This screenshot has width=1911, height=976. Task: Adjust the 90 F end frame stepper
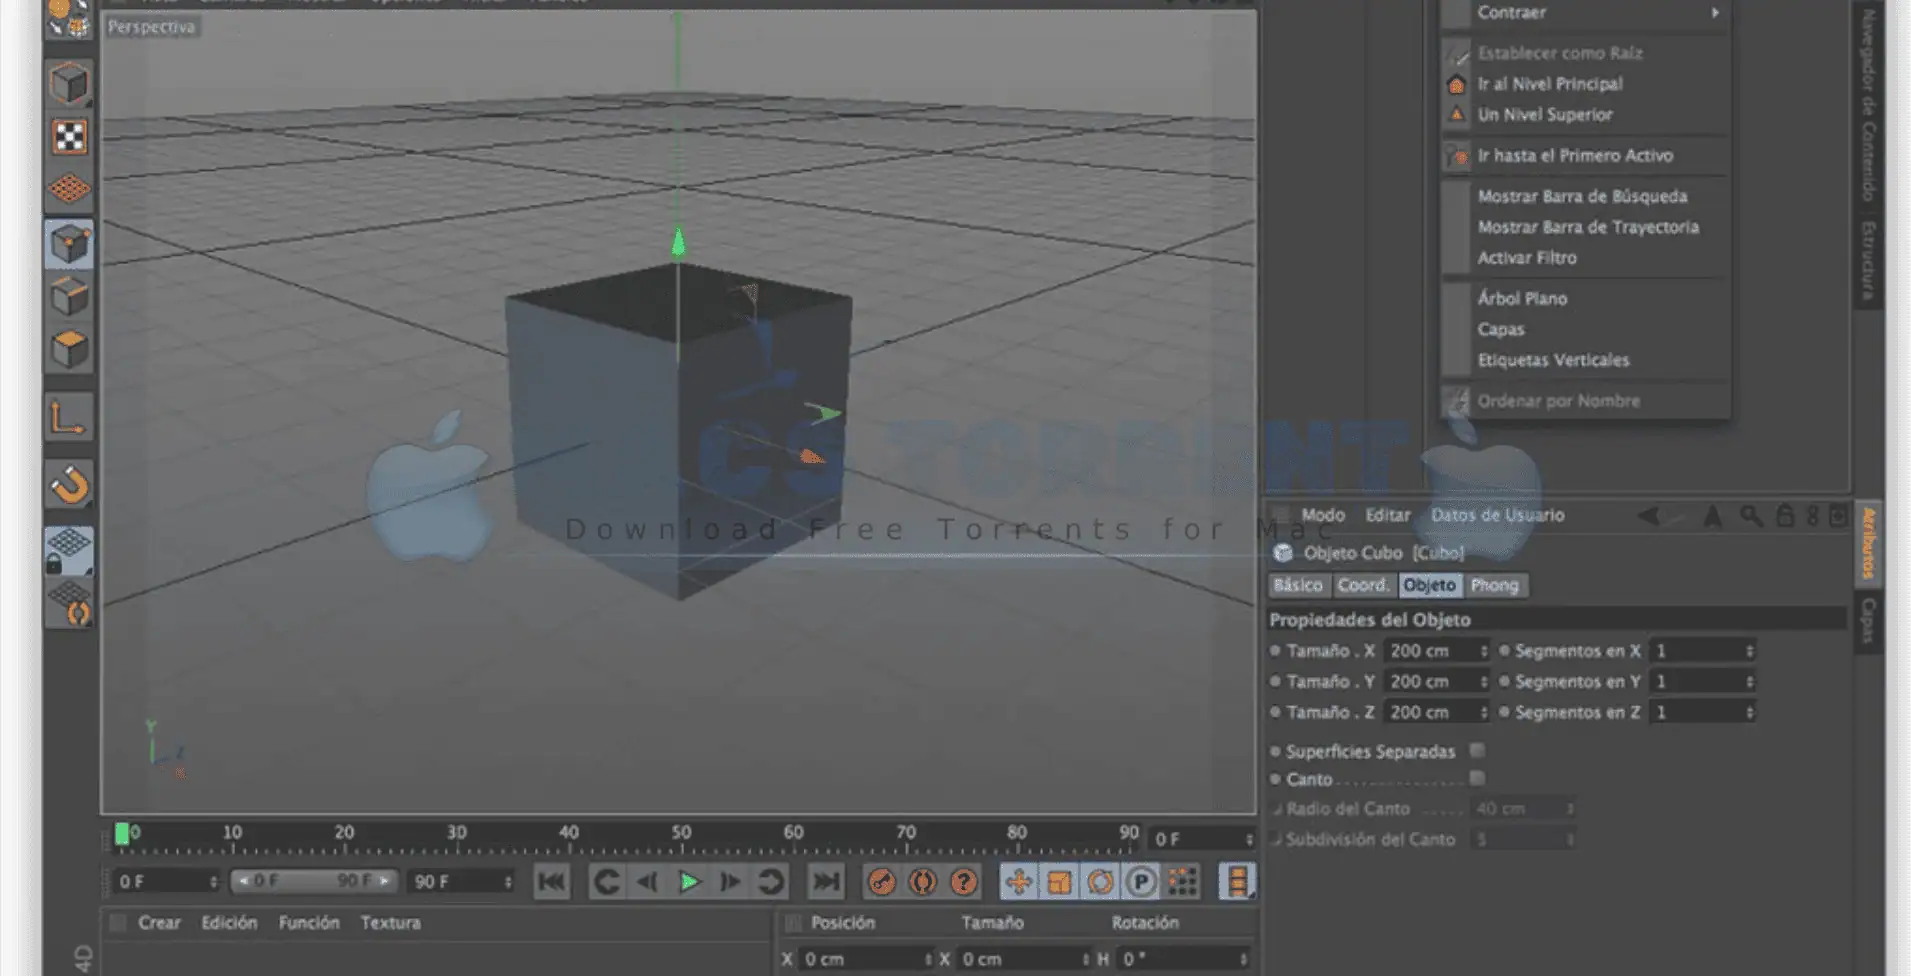[508, 882]
